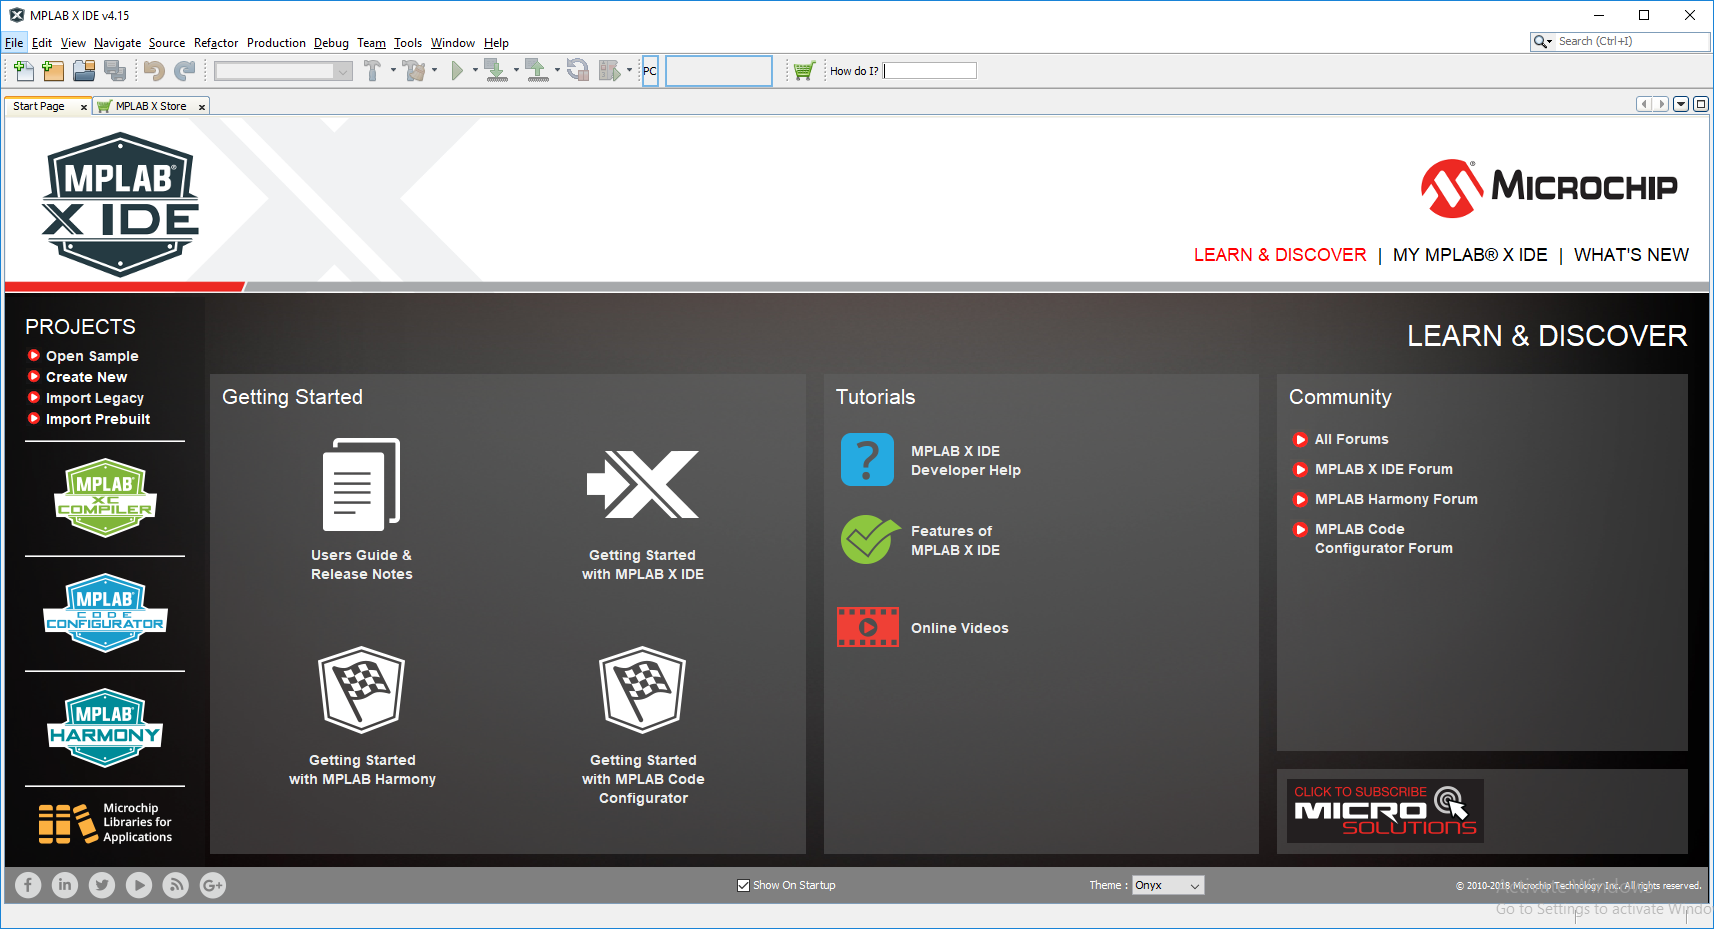
Task: Open the Debug menu
Action: pyautogui.click(x=331, y=43)
